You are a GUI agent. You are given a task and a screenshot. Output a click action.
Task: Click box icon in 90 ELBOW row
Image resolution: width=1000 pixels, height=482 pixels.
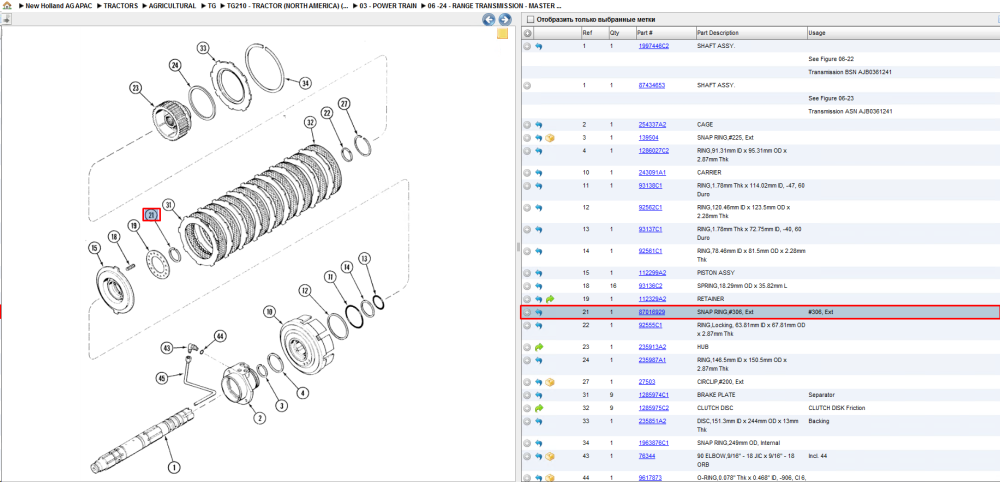pyautogui.click(x=549, y=456)
